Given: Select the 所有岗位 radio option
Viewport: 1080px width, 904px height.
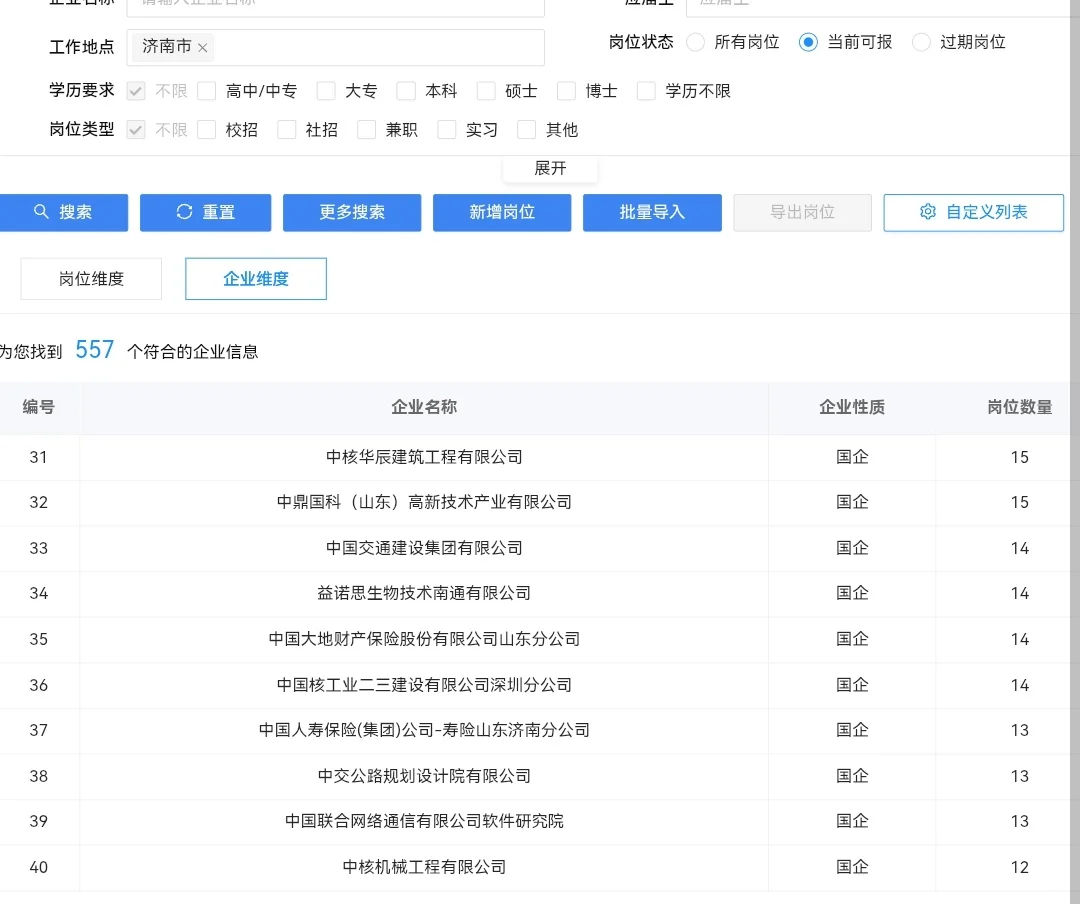Looking at the screenshot, I should pos(696,42).
